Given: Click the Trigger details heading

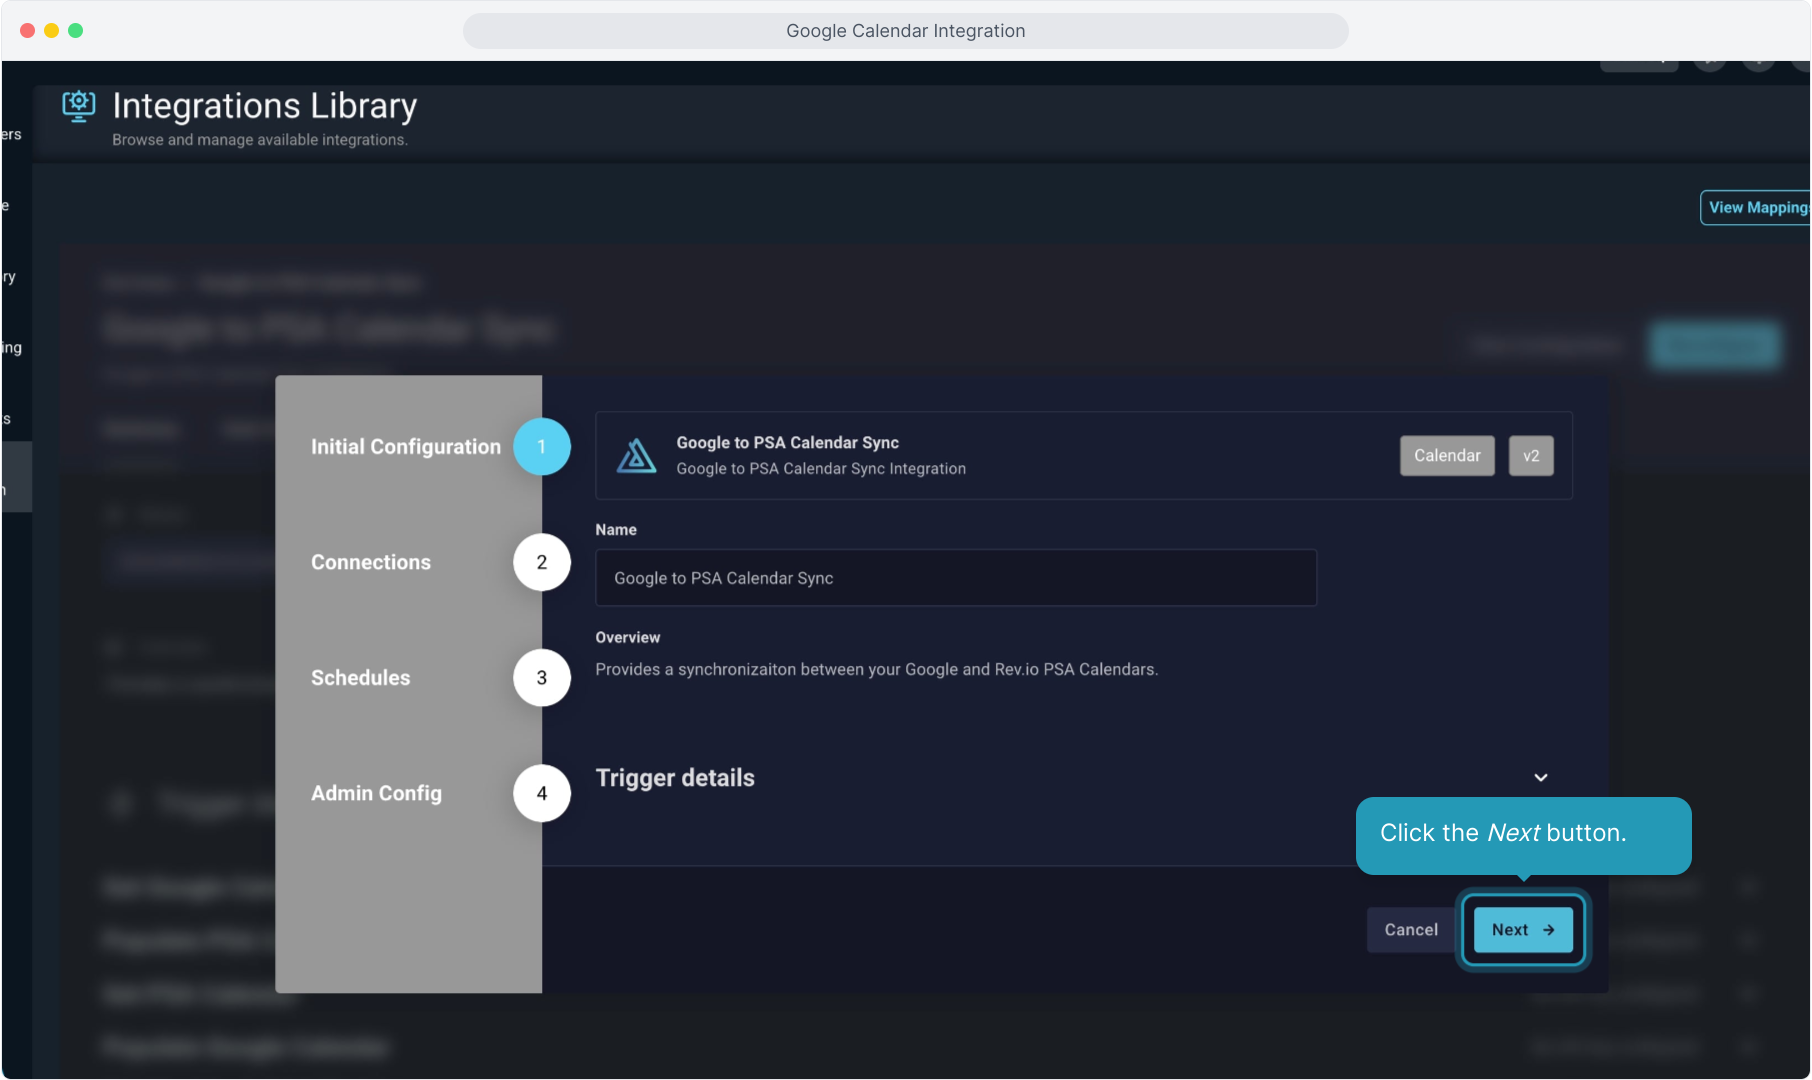Looking at the screenshot, I should point(675,778).
